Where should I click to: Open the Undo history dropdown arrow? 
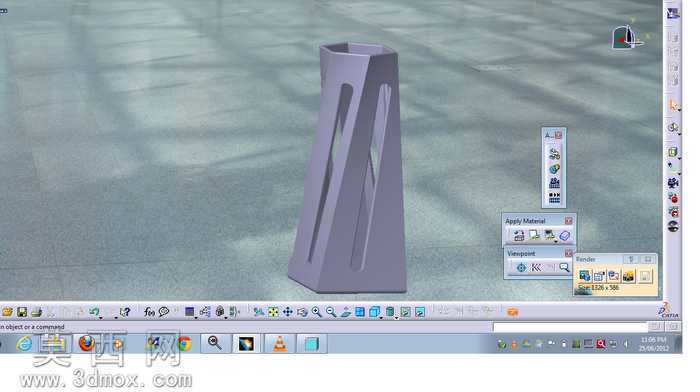pos(101,317)
